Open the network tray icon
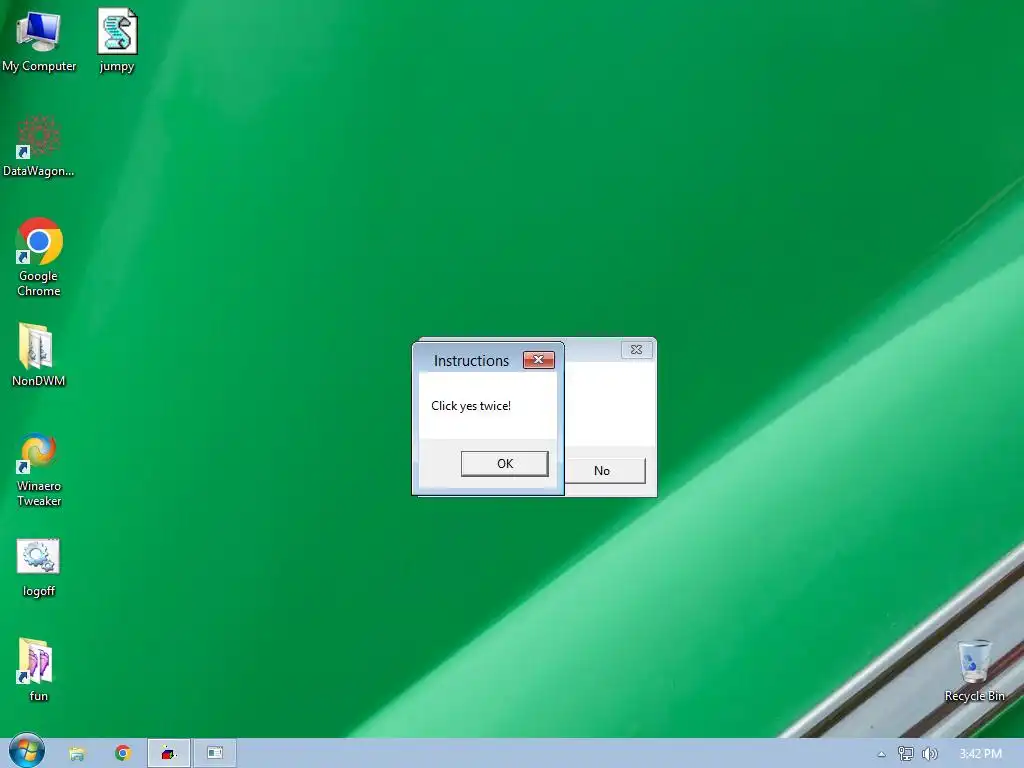Image resolution: width=1024 pixels, height=768 pixels. 905,754
